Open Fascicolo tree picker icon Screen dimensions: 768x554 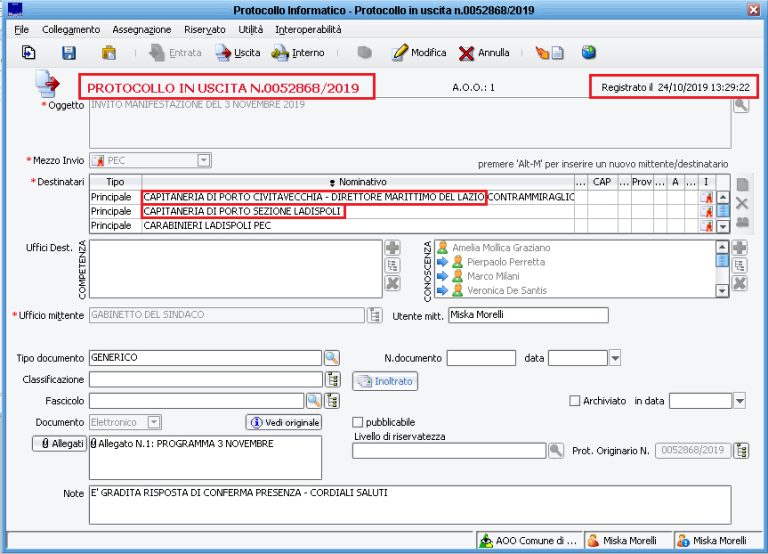point(333,401)
